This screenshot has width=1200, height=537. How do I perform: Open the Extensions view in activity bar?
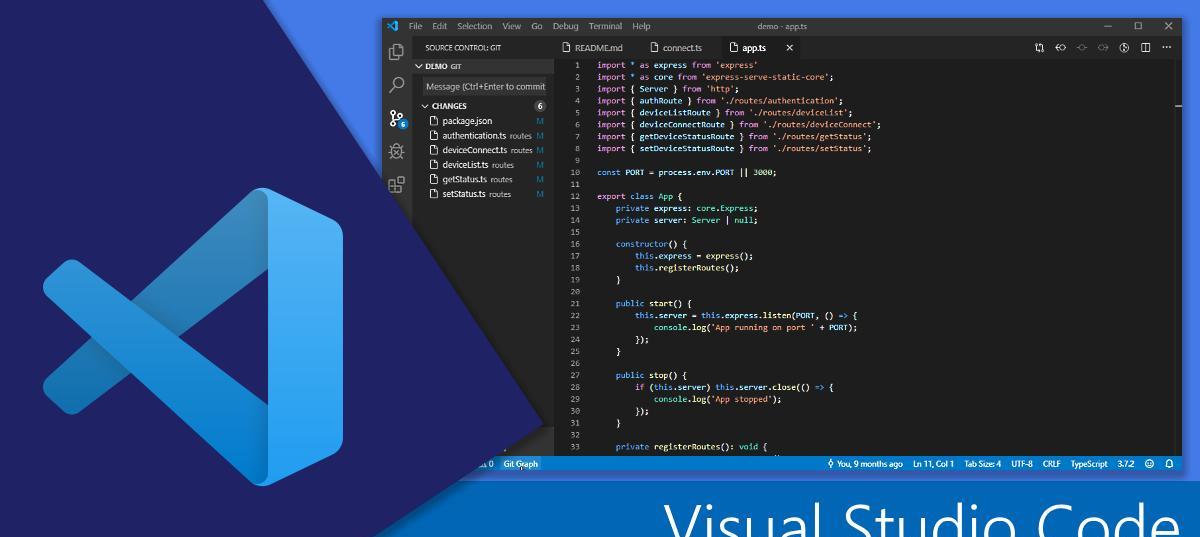click(397, 185)
